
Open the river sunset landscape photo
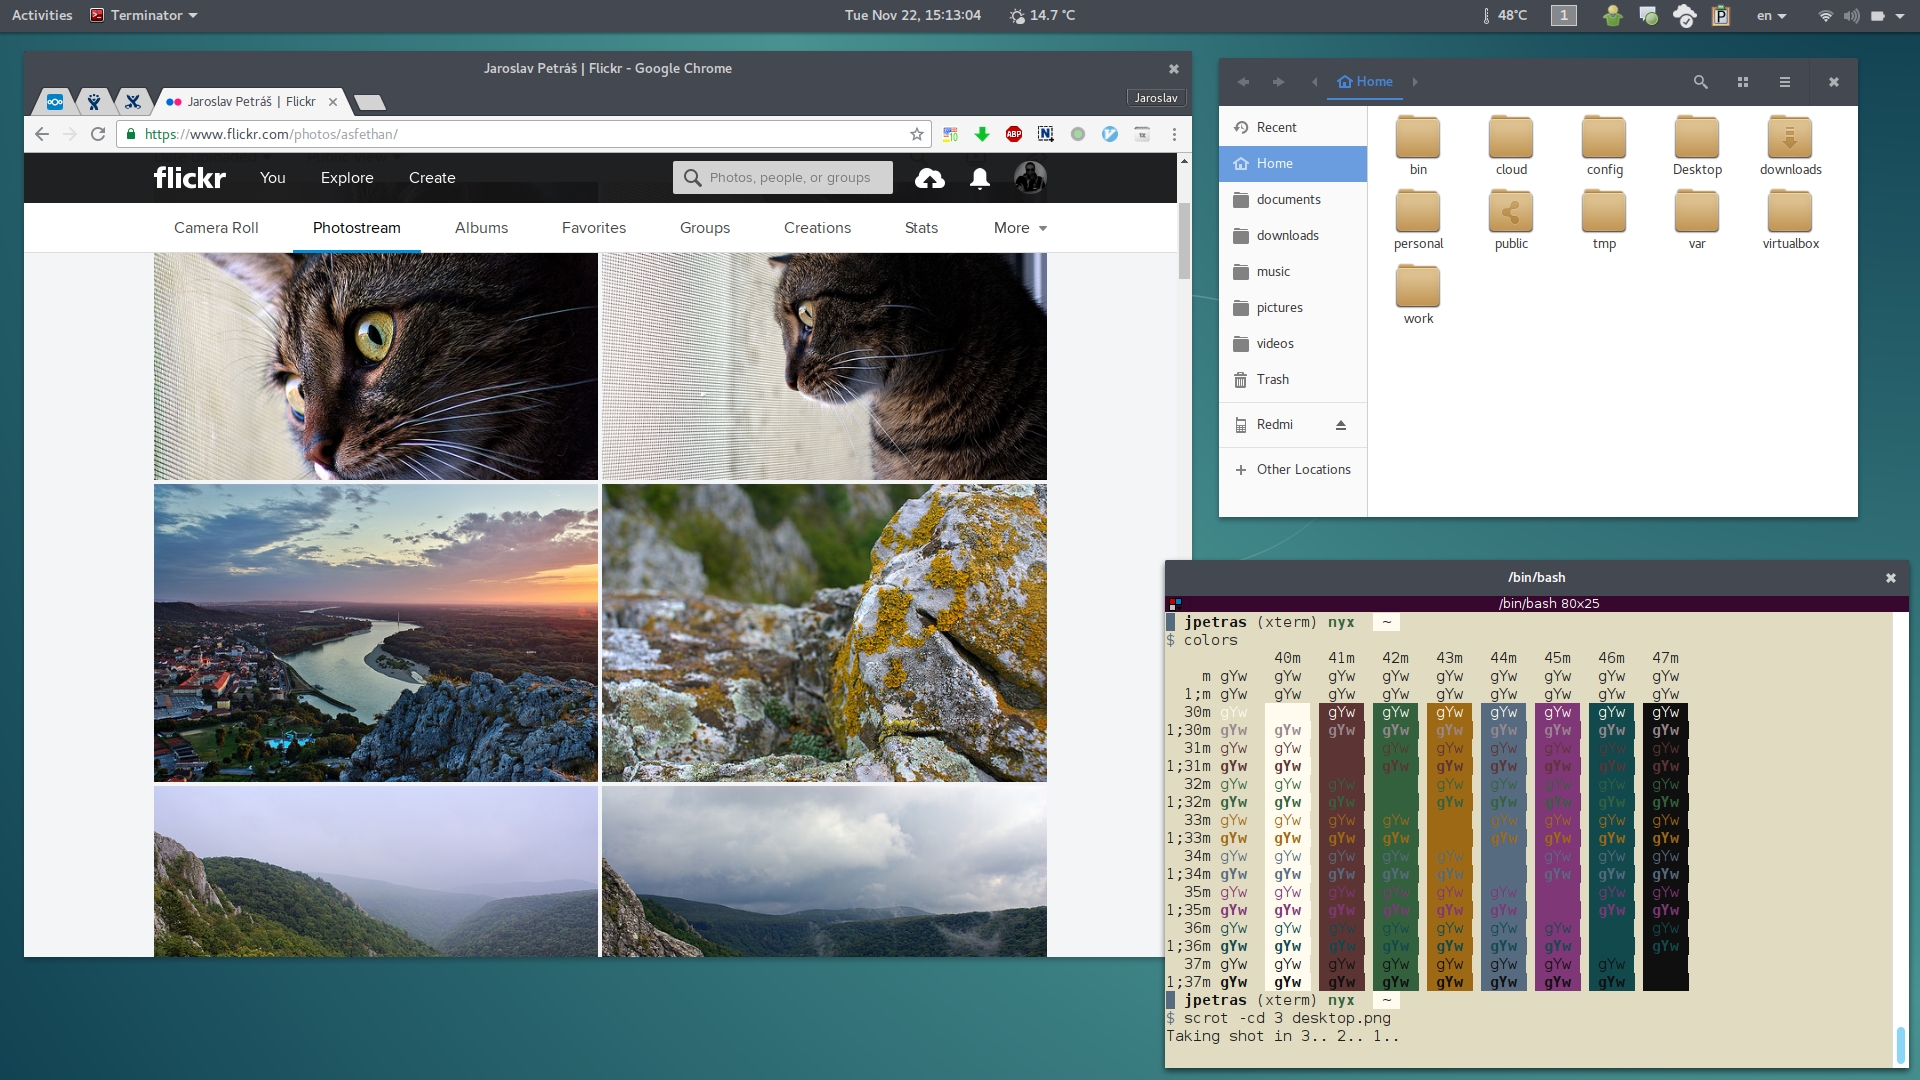[376, 633]
